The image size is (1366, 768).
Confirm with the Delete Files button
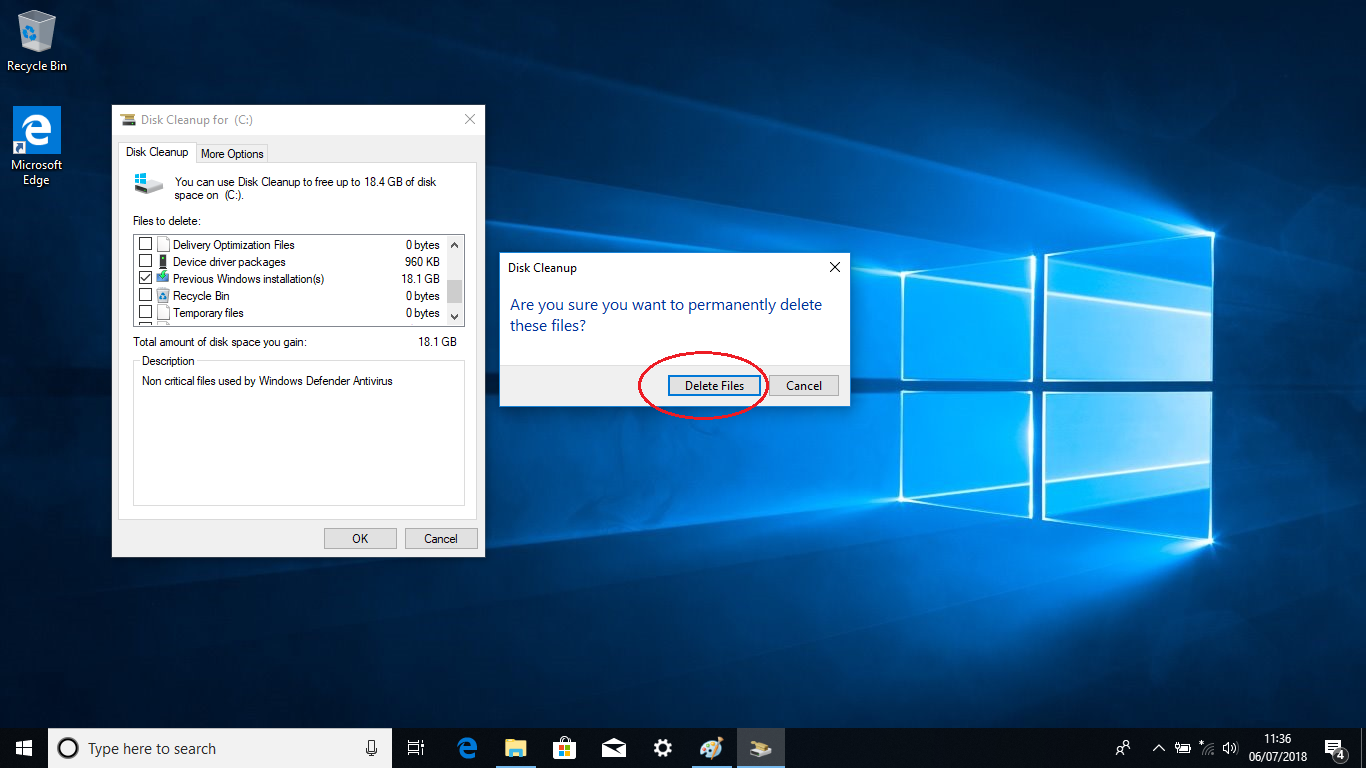[714, 386]
